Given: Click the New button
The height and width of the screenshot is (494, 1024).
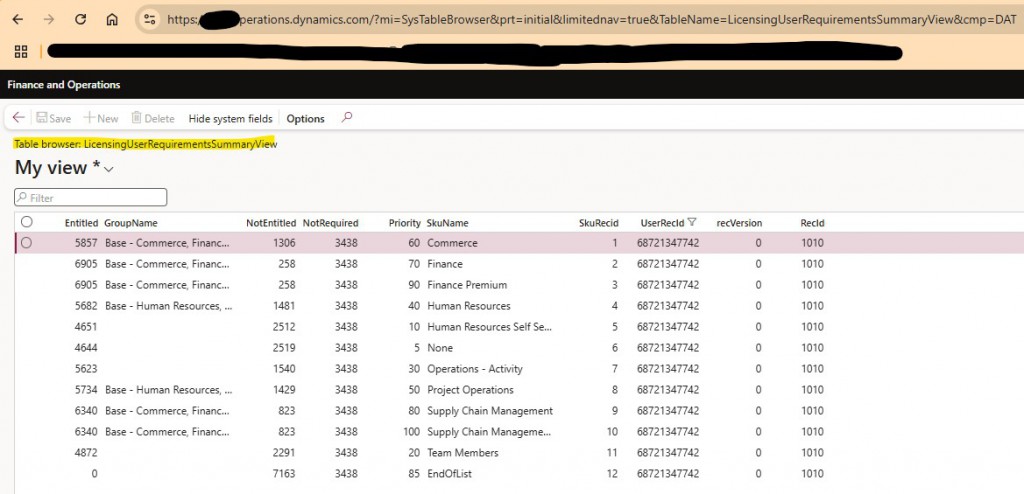Looking at the screenshot, I should pos(101,118).
